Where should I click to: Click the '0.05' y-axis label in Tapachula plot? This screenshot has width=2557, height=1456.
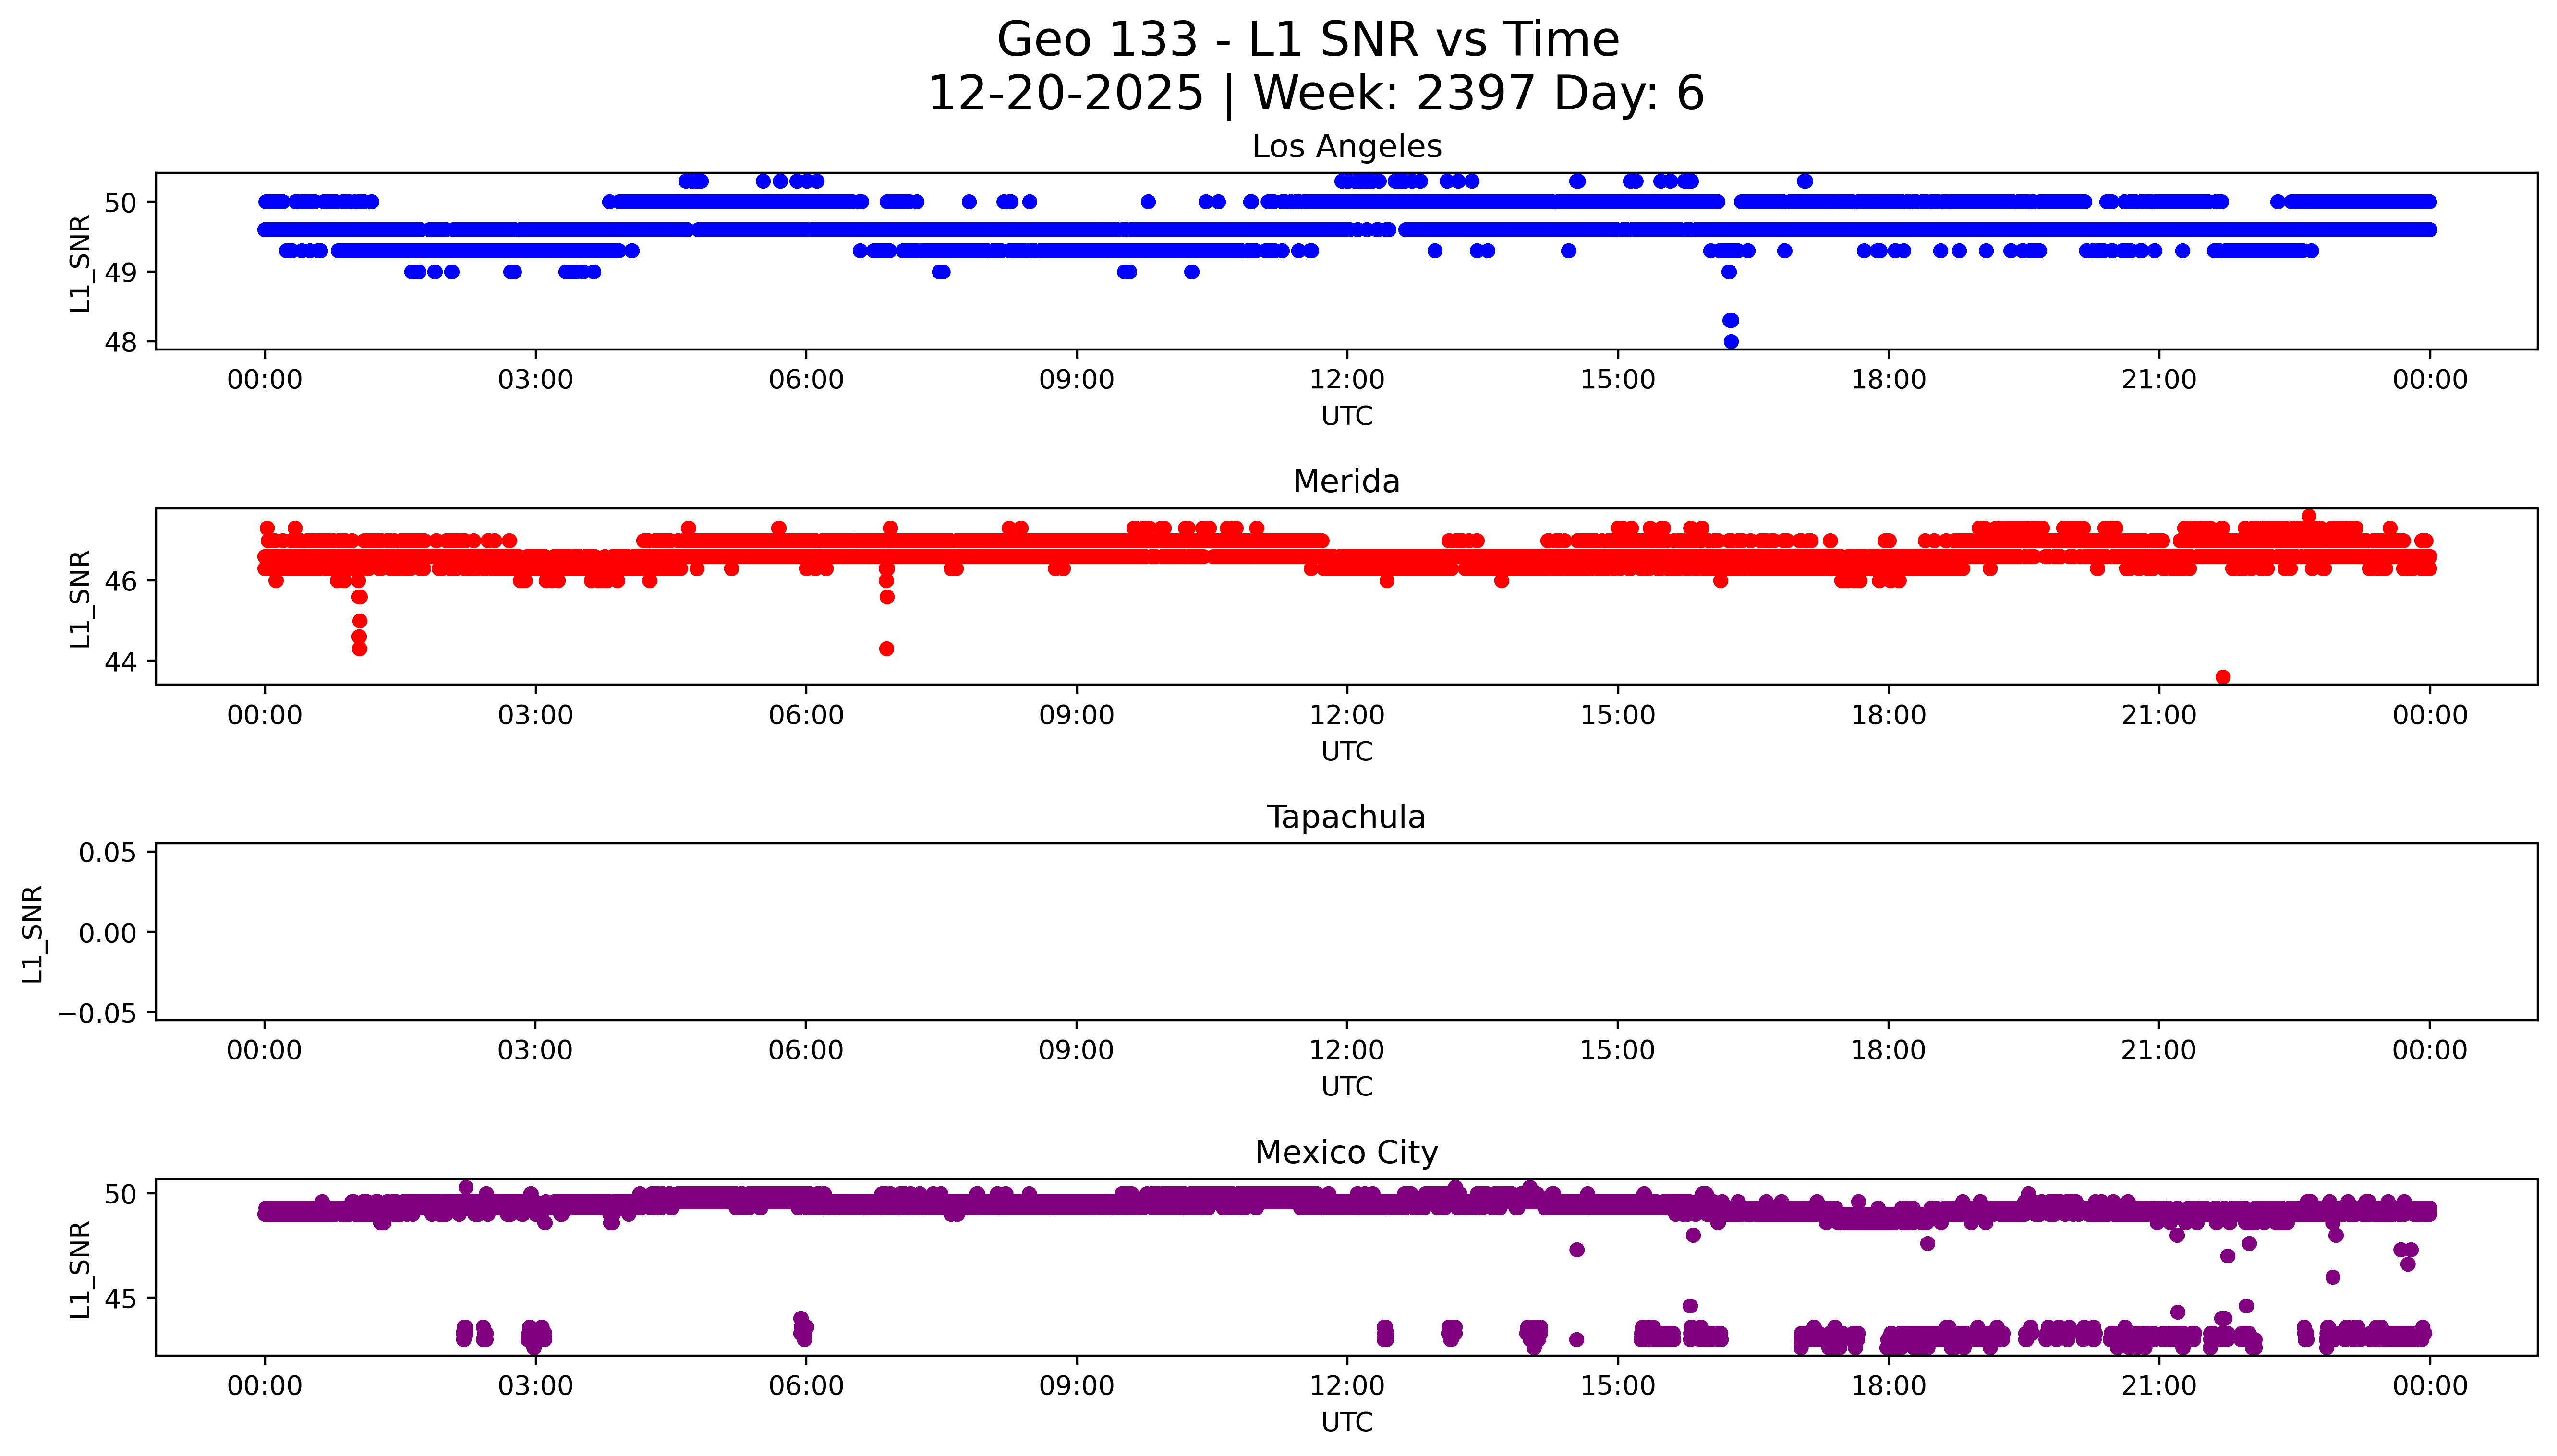point(108,853)
